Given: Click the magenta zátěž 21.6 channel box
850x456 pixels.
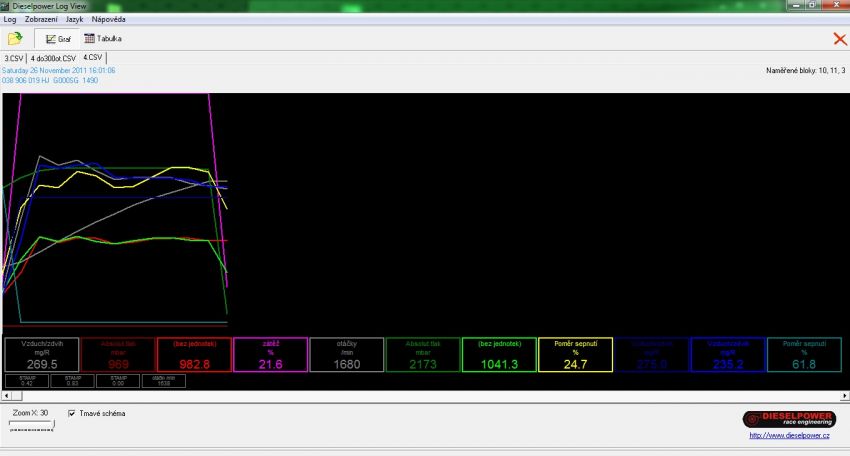Looking at the screenshot, I should 270,355.
